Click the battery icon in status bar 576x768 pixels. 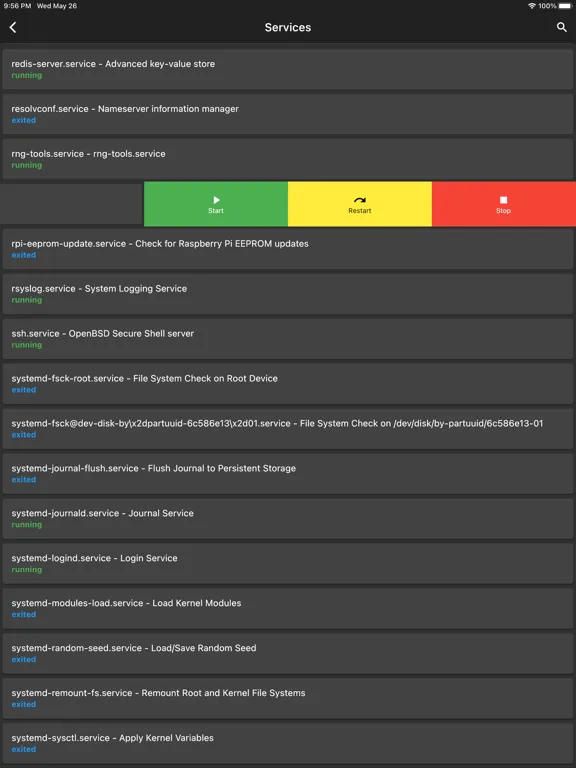click(565, 6)
